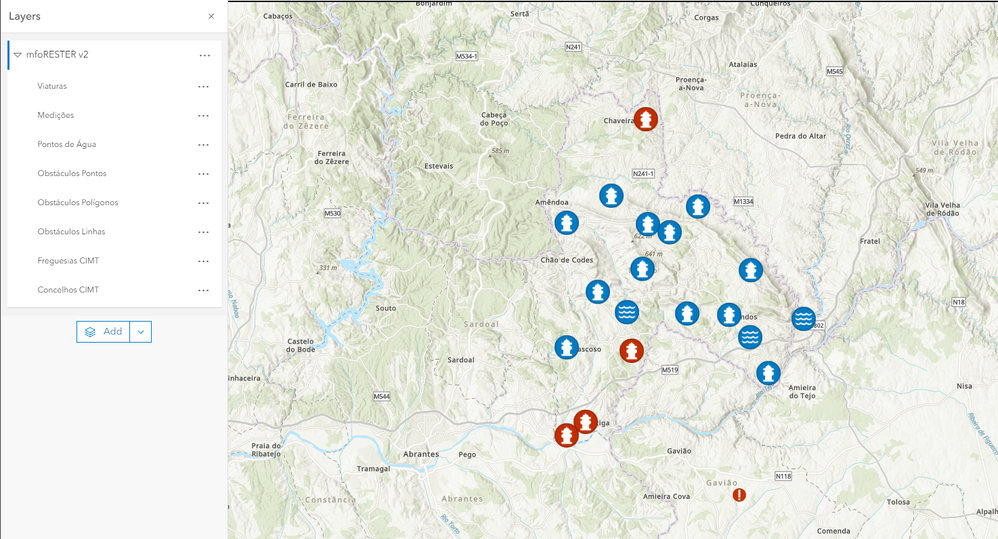Open options menu for mfoRESTER v2 group

coord(204,55)
